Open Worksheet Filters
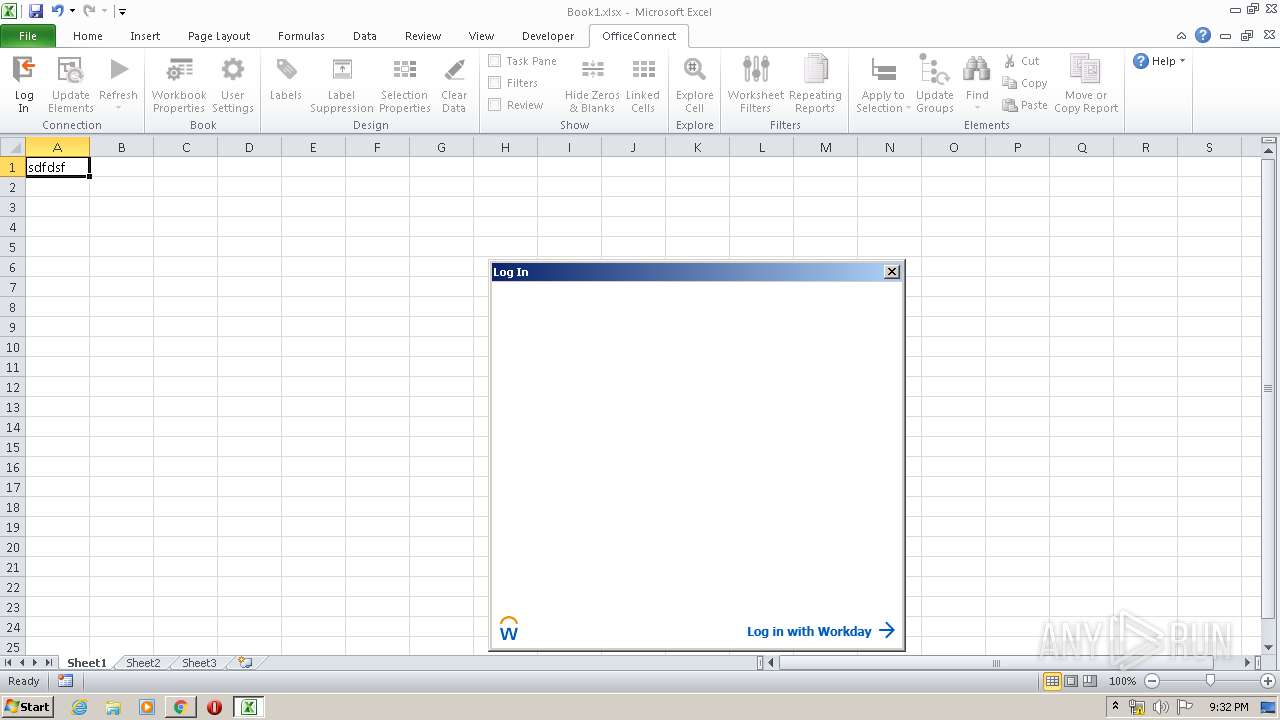The width and height of the screenshot is (1280, 720). (756, 84)
